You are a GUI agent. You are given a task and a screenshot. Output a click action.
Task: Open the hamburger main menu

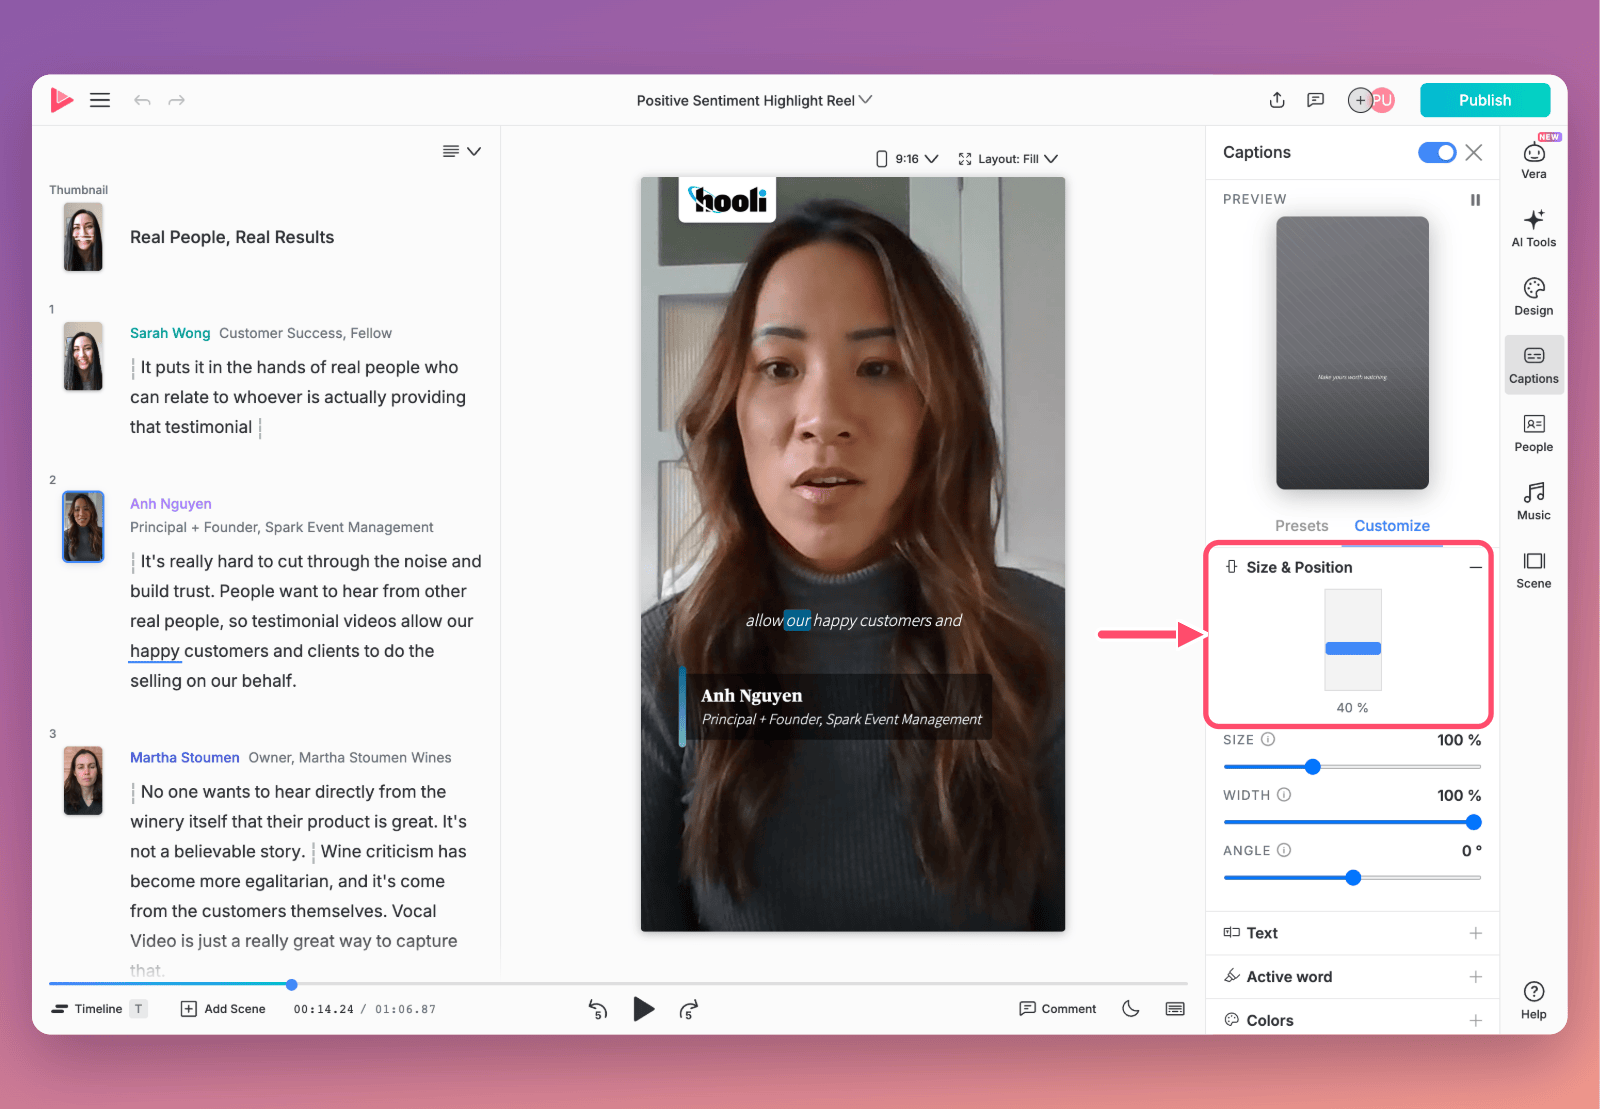point(100,100)
